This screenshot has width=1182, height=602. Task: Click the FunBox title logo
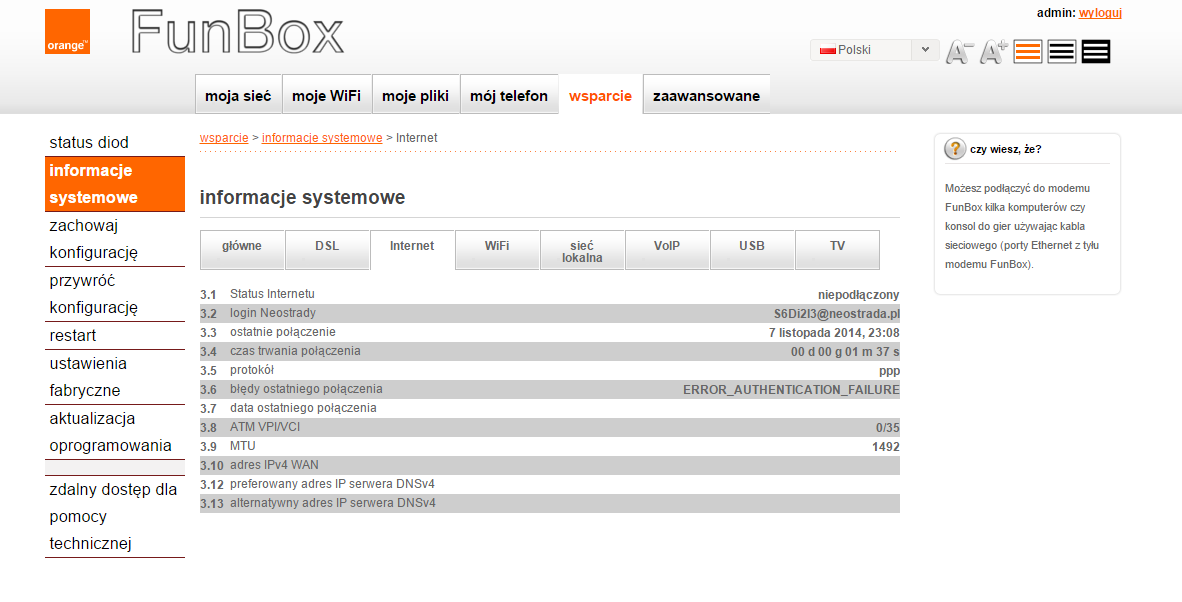237,32
